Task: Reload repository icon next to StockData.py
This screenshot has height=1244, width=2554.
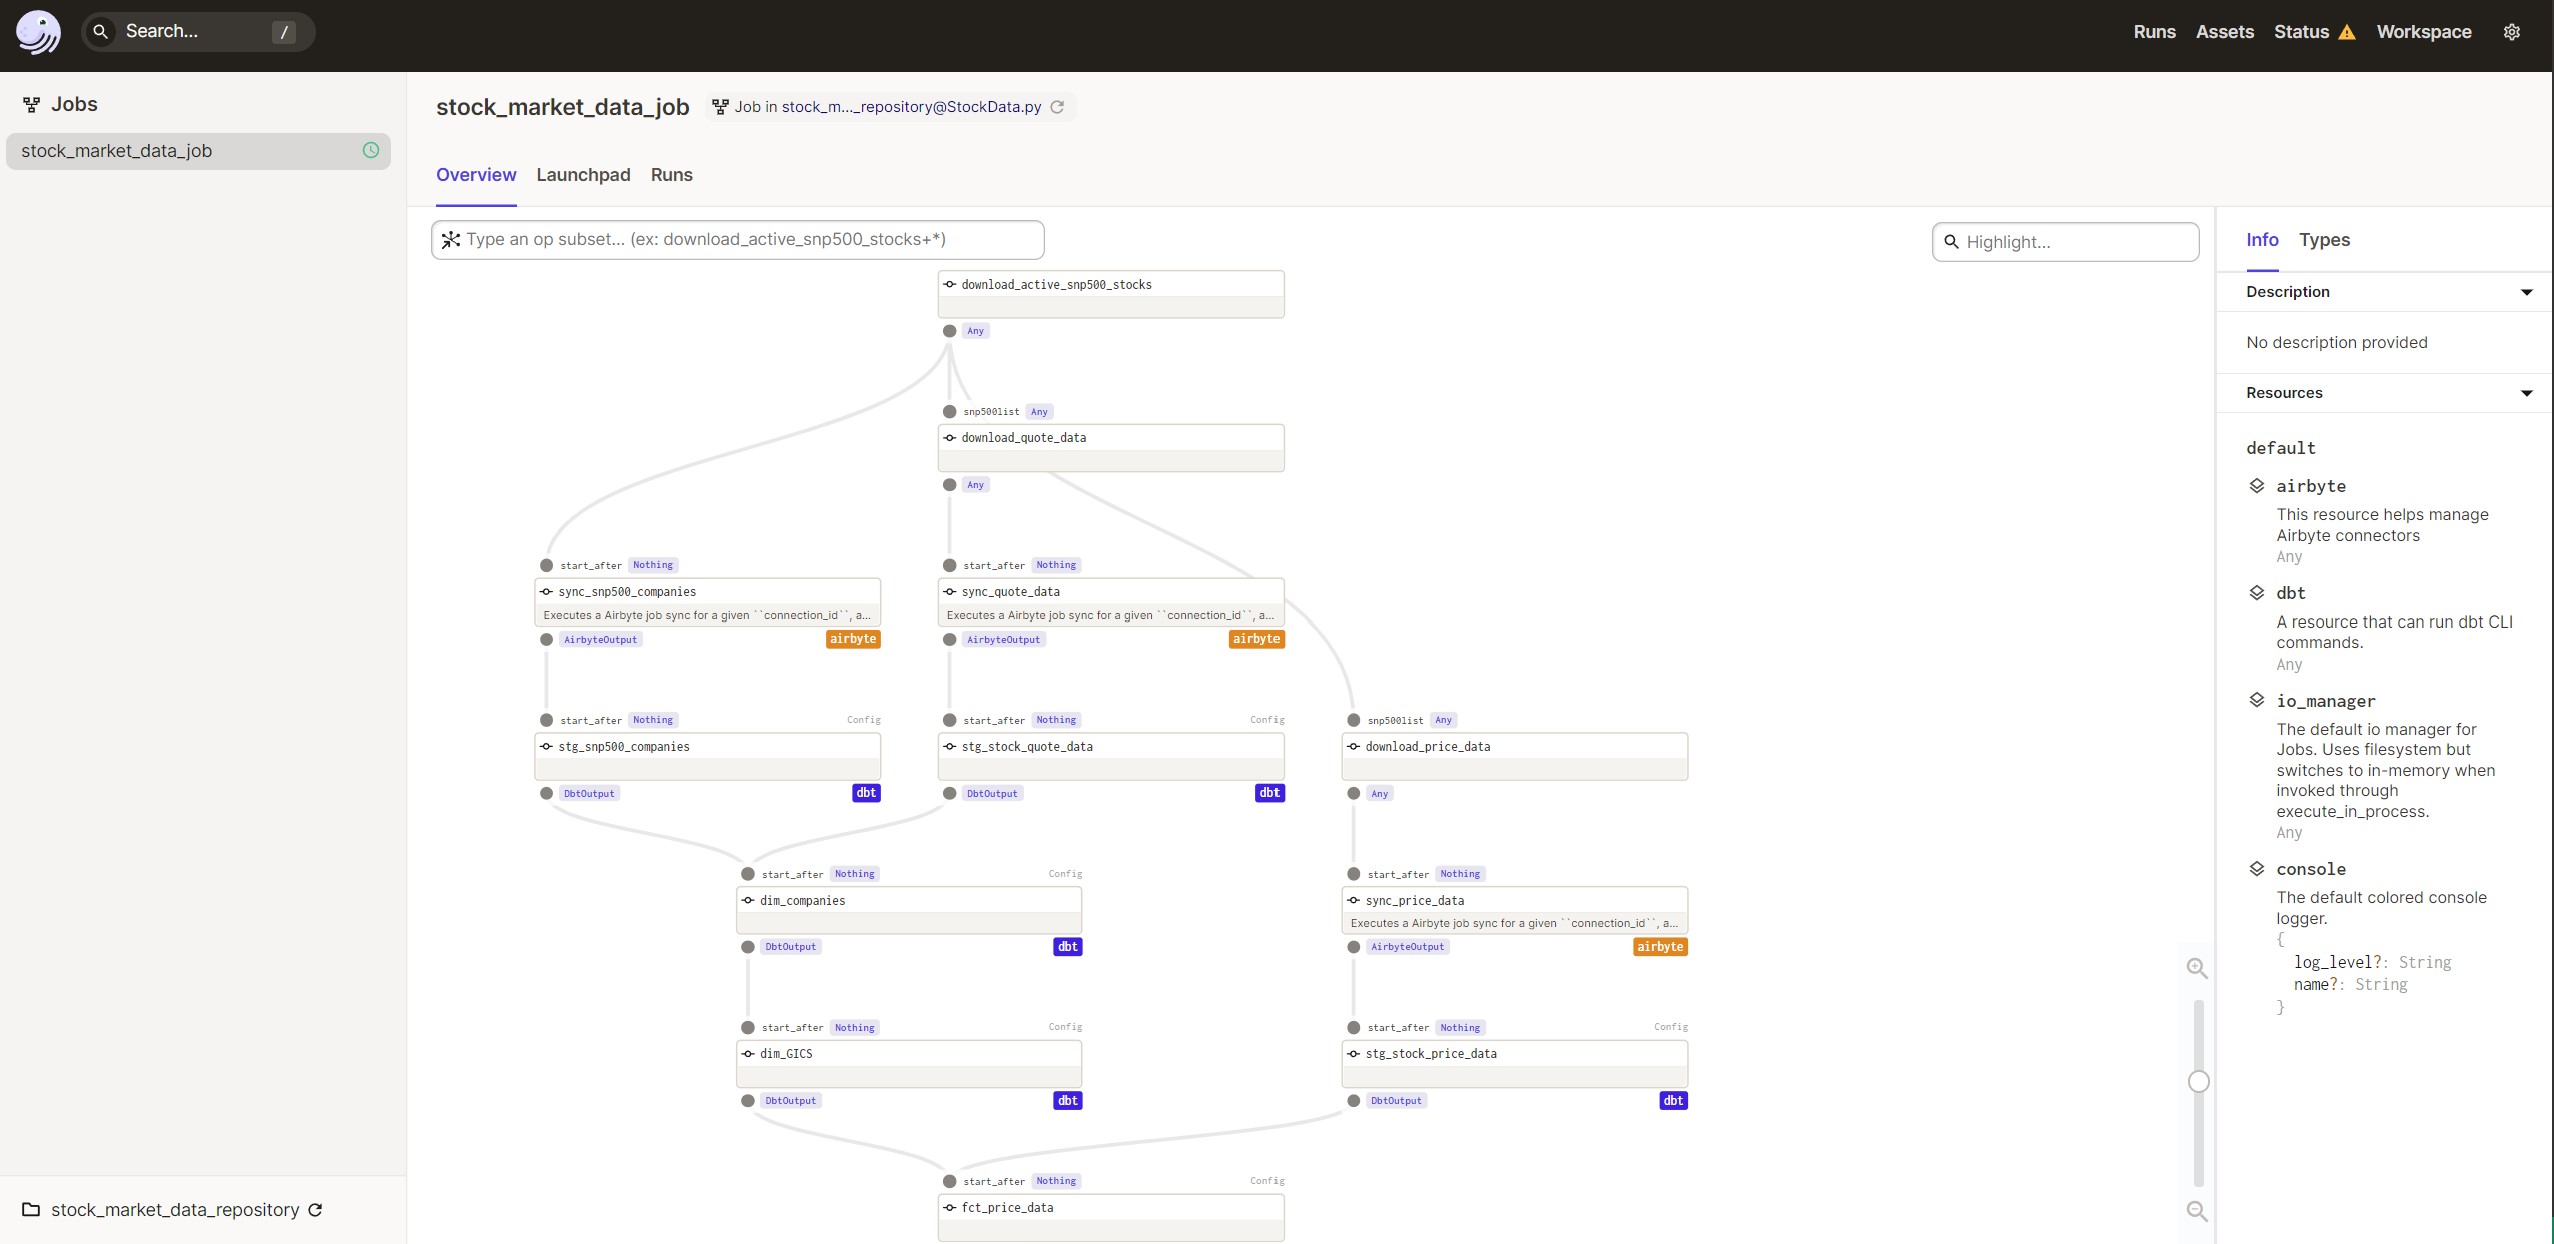Action: (x=1057, y=107)
